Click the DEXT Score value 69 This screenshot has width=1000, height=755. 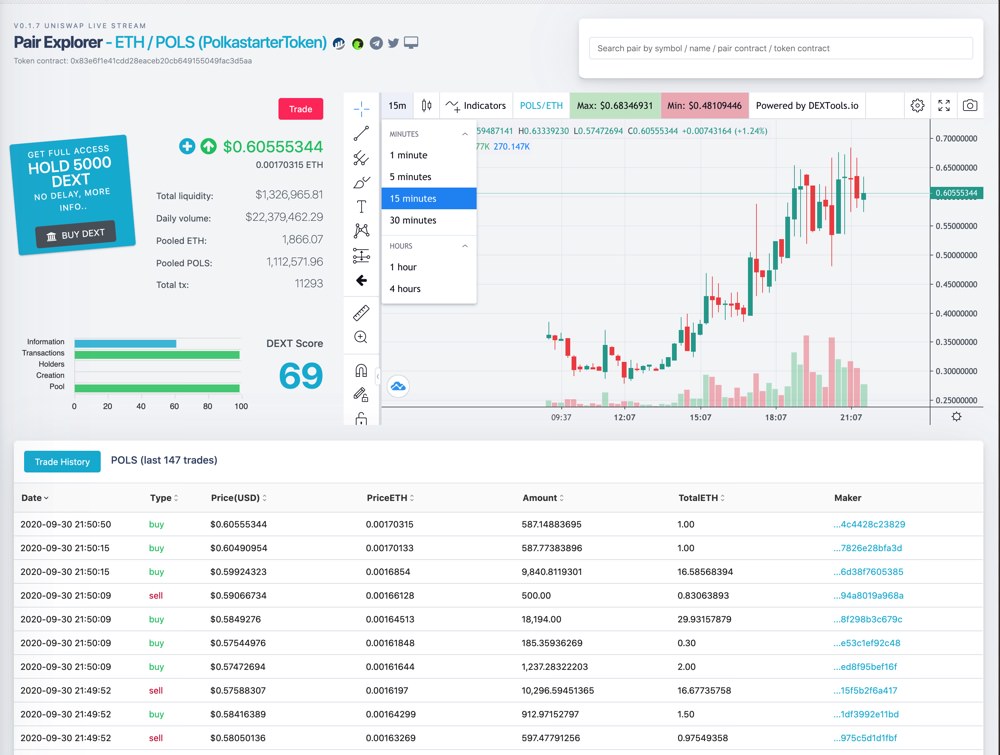point(300,376)
